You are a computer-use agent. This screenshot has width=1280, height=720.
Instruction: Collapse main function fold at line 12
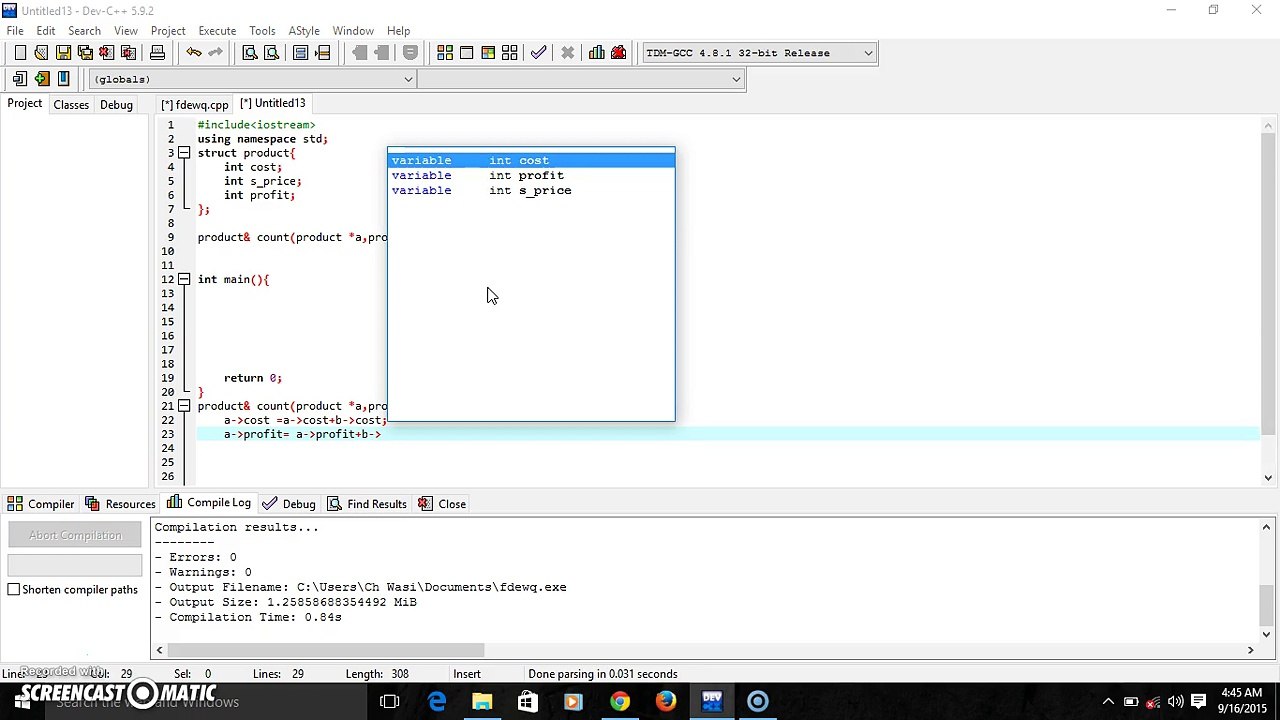[x=184, y=279]
